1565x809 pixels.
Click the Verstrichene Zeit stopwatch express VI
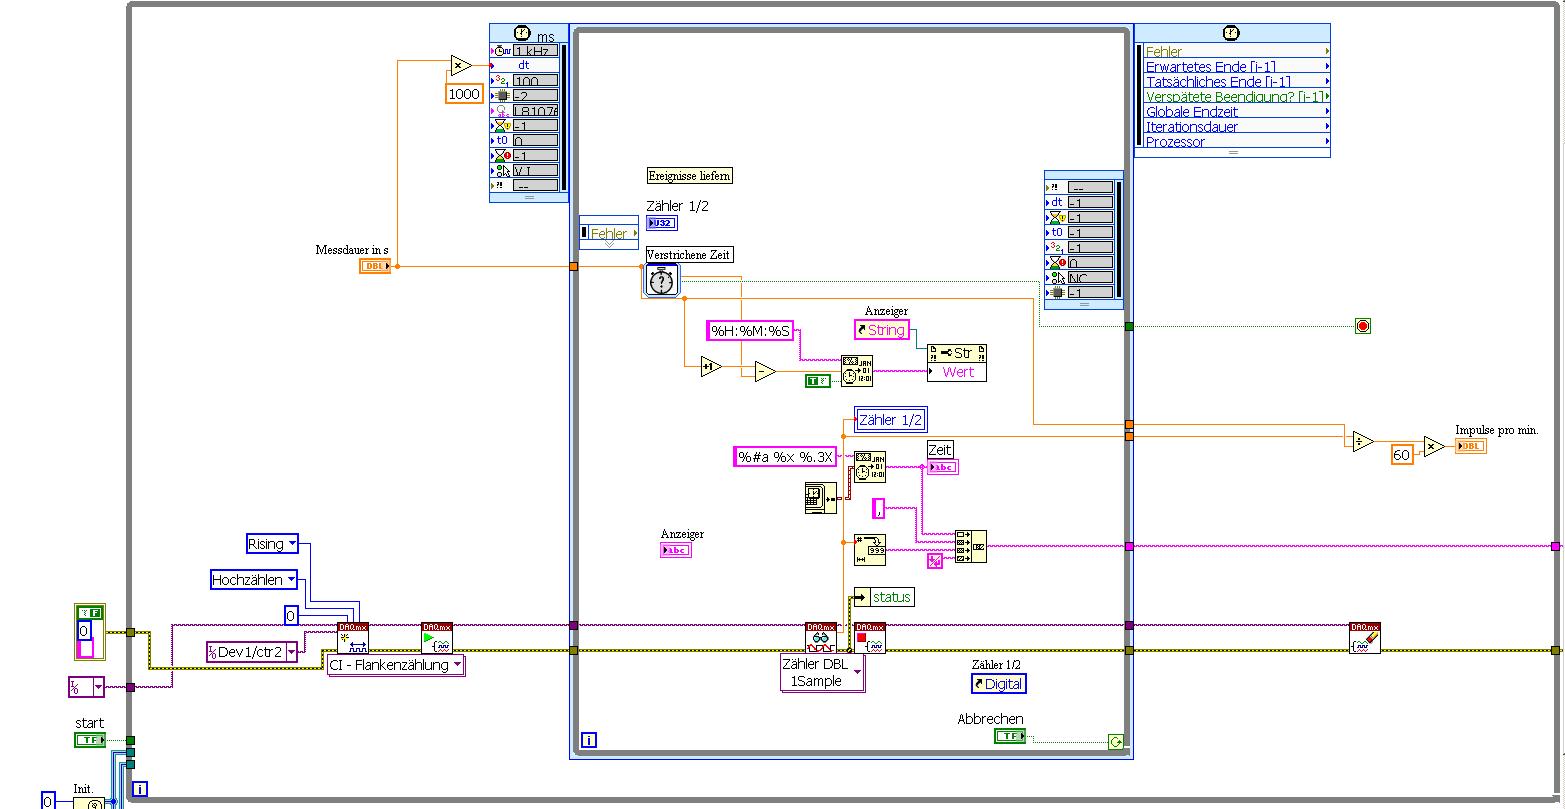pyautogui.click(x=661, y=281)
